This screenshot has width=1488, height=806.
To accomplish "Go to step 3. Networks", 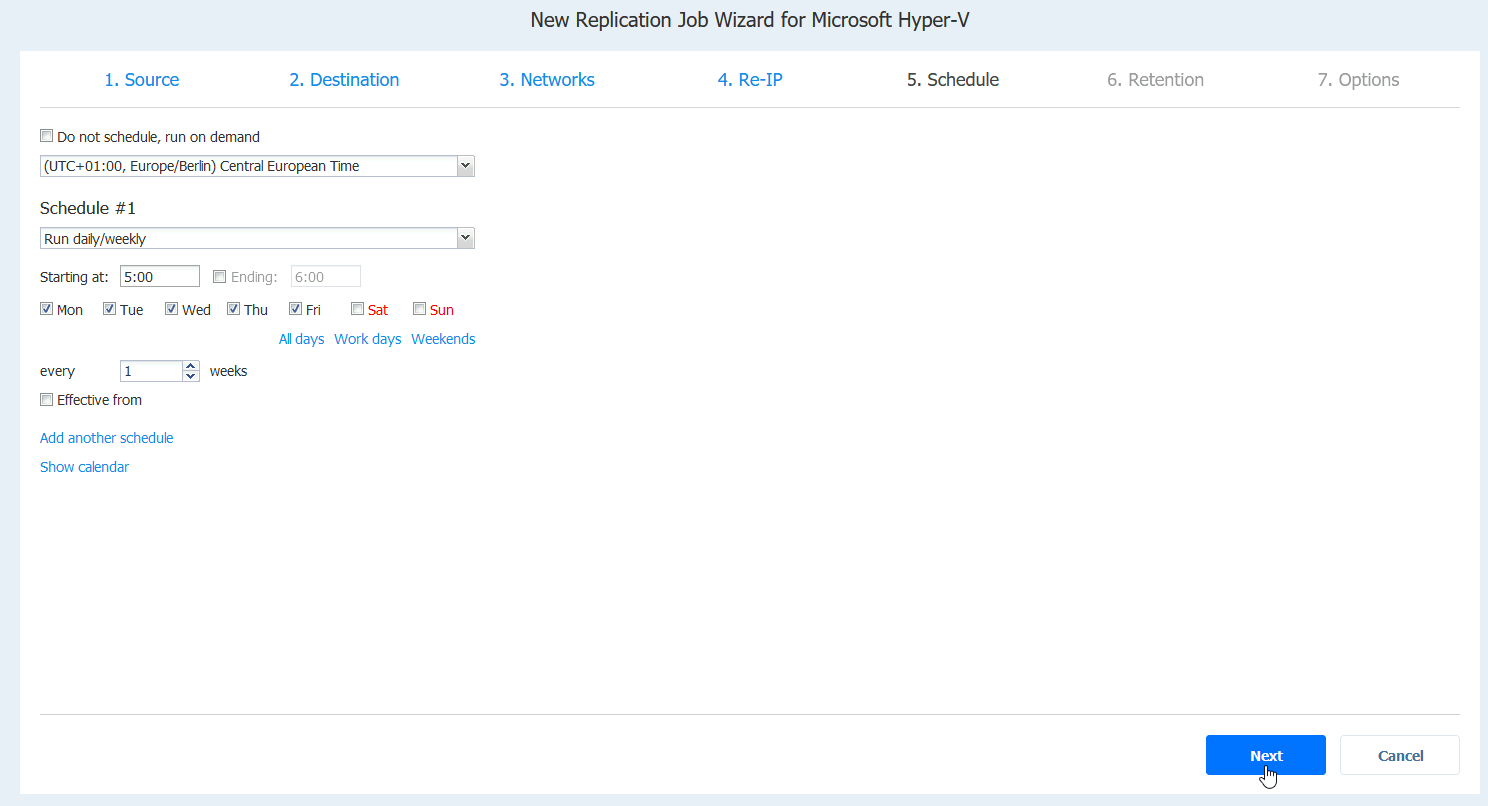I will tap(547, 80).
